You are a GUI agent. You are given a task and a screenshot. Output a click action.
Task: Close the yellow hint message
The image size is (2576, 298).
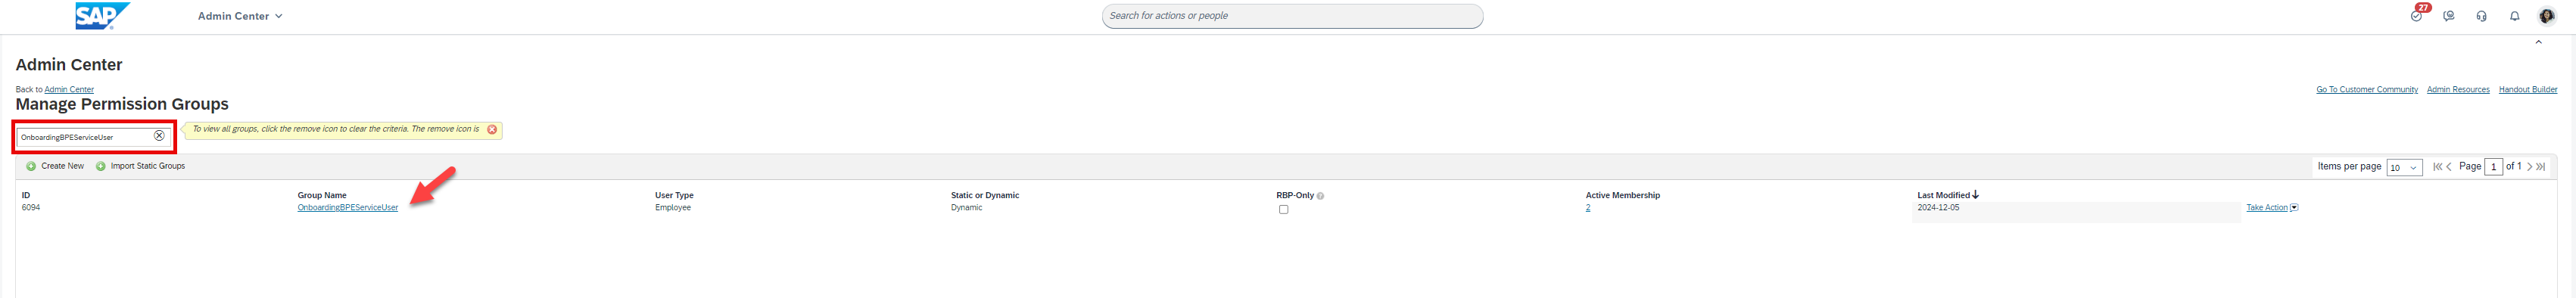[x=492, y=130]
